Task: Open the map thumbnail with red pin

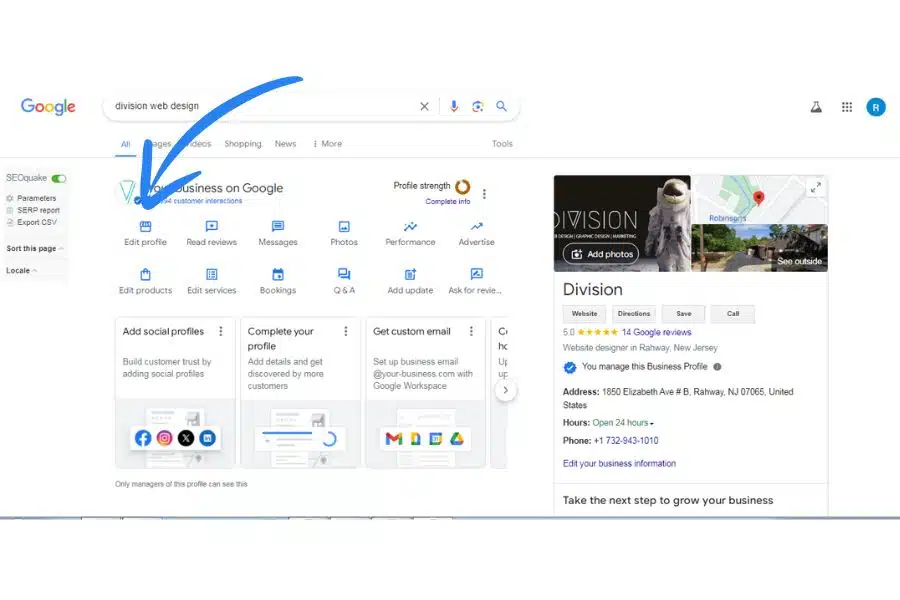Action: [759, 199]
